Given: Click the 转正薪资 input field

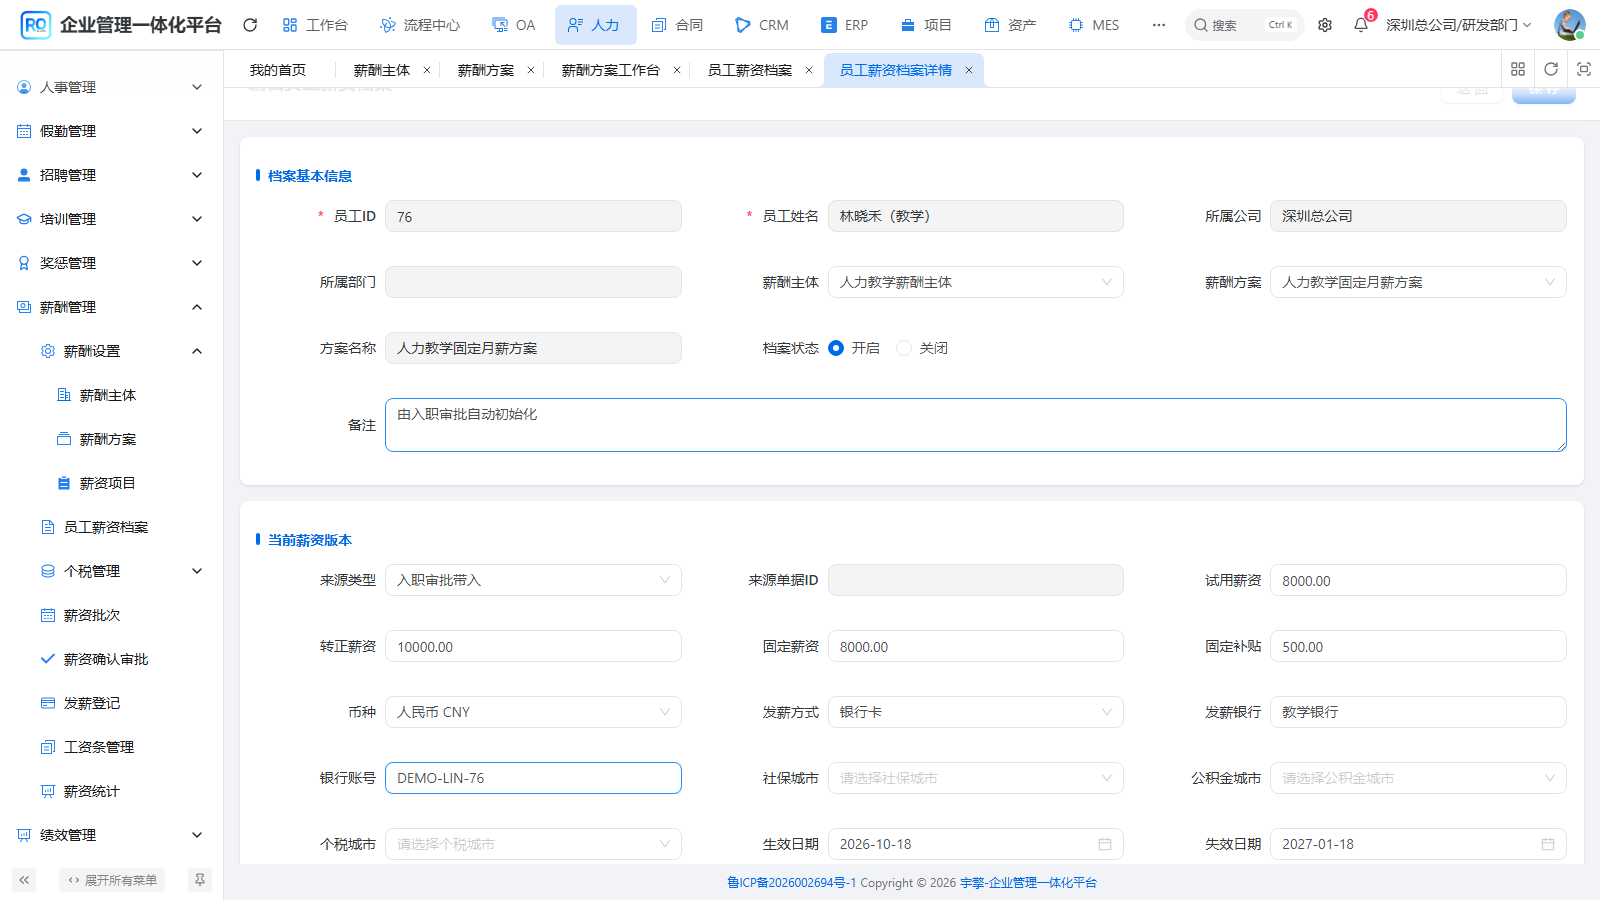Looking at the screenshot, I should point(533,646).
